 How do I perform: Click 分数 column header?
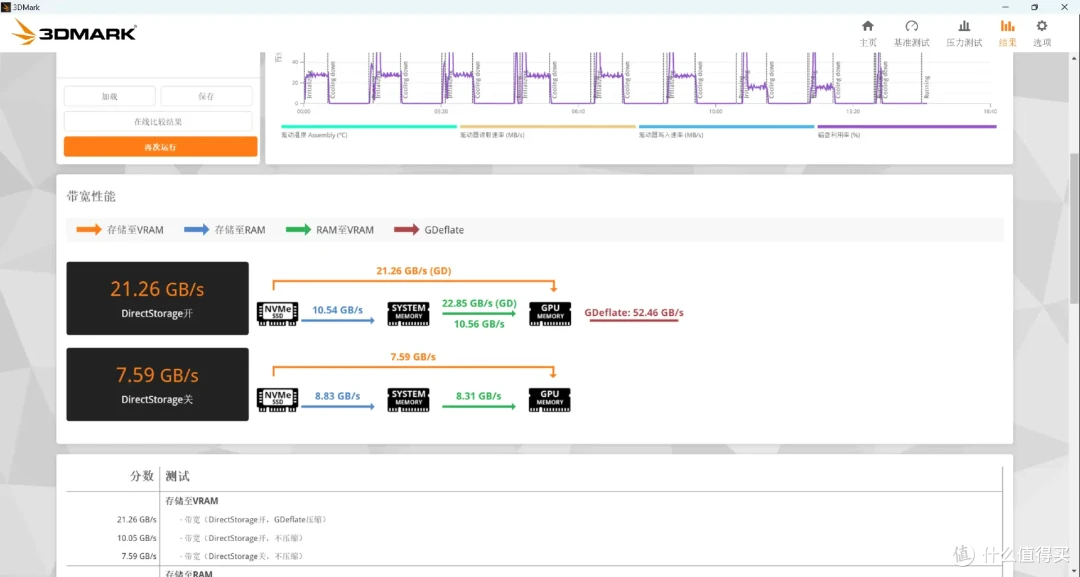(142, 476)
